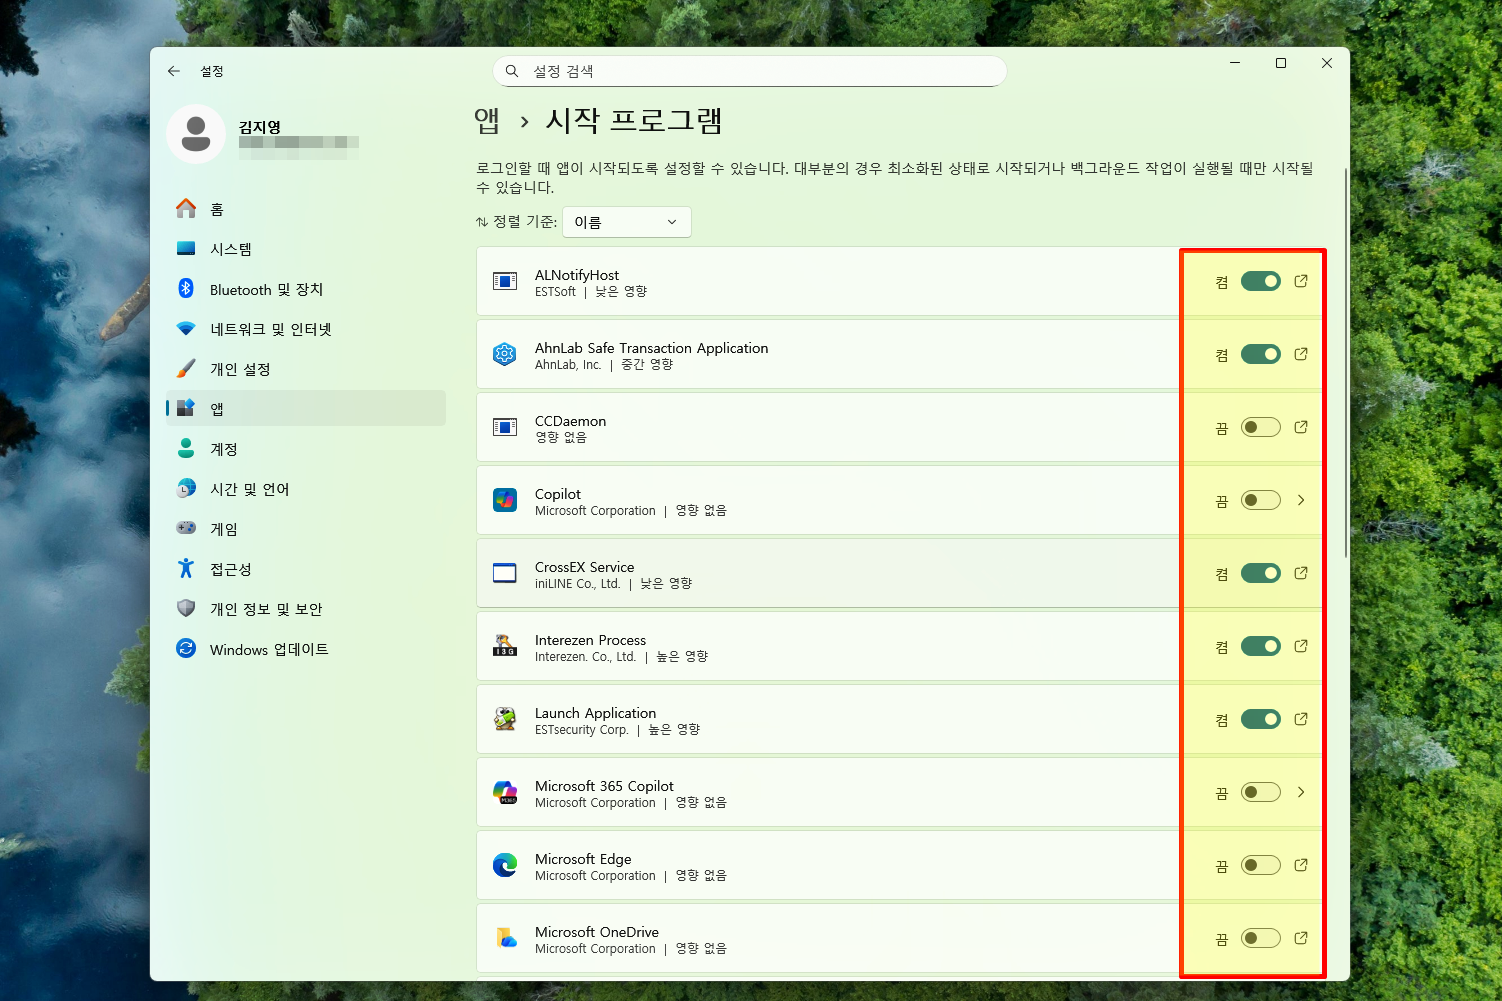Click the back arrow in Settings

pyautogui.click(x=174, y=71)
